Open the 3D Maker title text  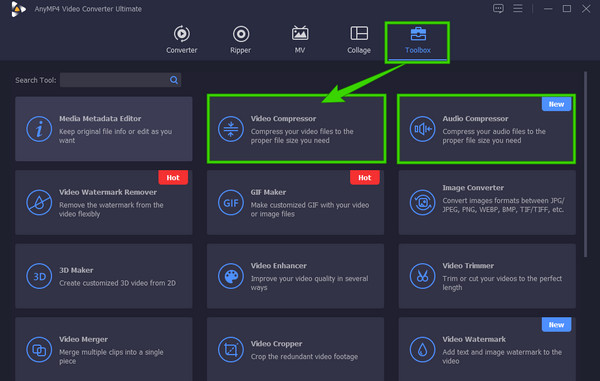pyautogui.click(x=76, y=270)
